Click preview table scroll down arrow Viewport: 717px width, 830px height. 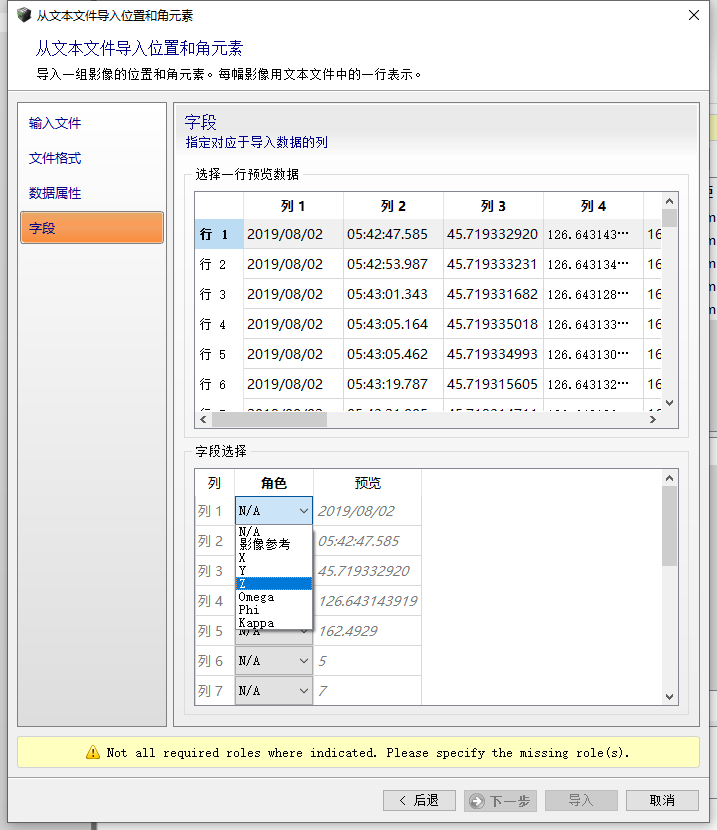tap(669, 403)
